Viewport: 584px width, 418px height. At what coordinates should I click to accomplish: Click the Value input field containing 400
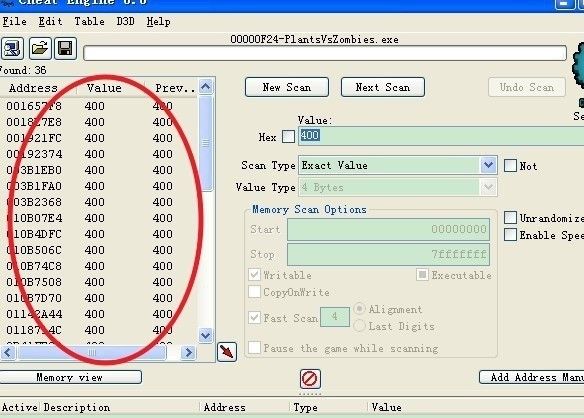pyautogui.click(x=441, y=136)
